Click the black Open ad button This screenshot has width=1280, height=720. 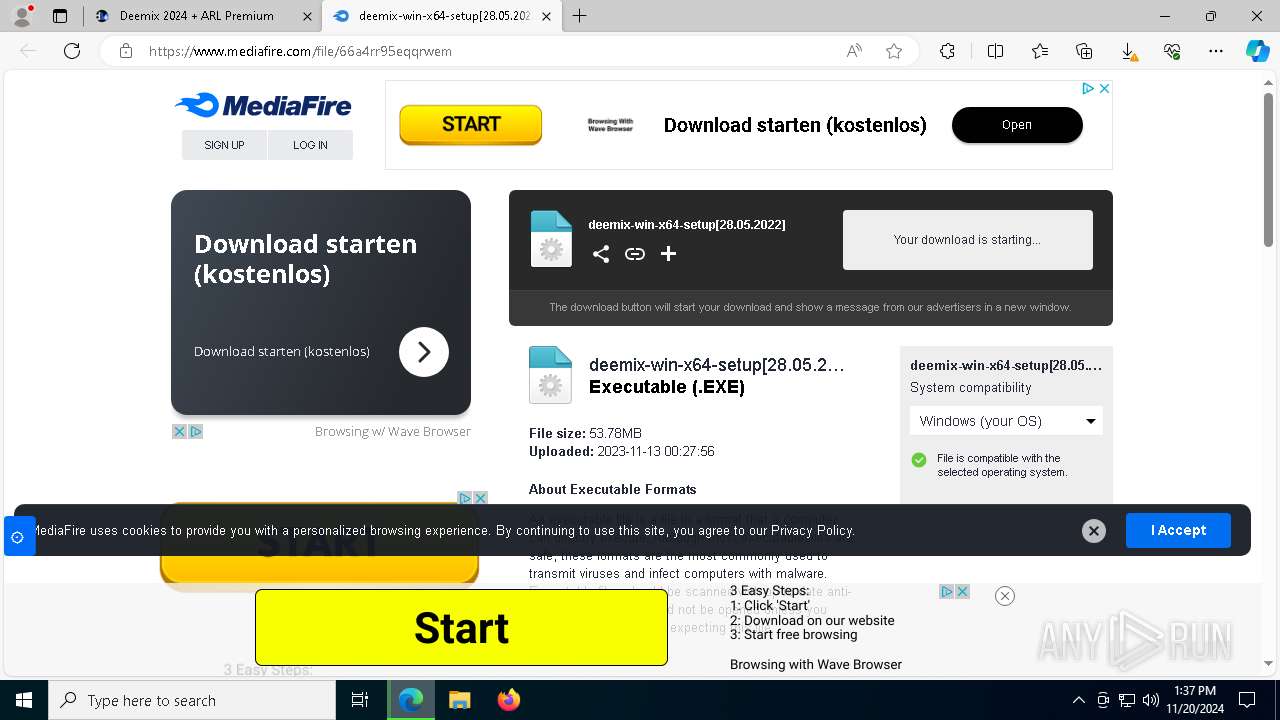point(1017,125)
